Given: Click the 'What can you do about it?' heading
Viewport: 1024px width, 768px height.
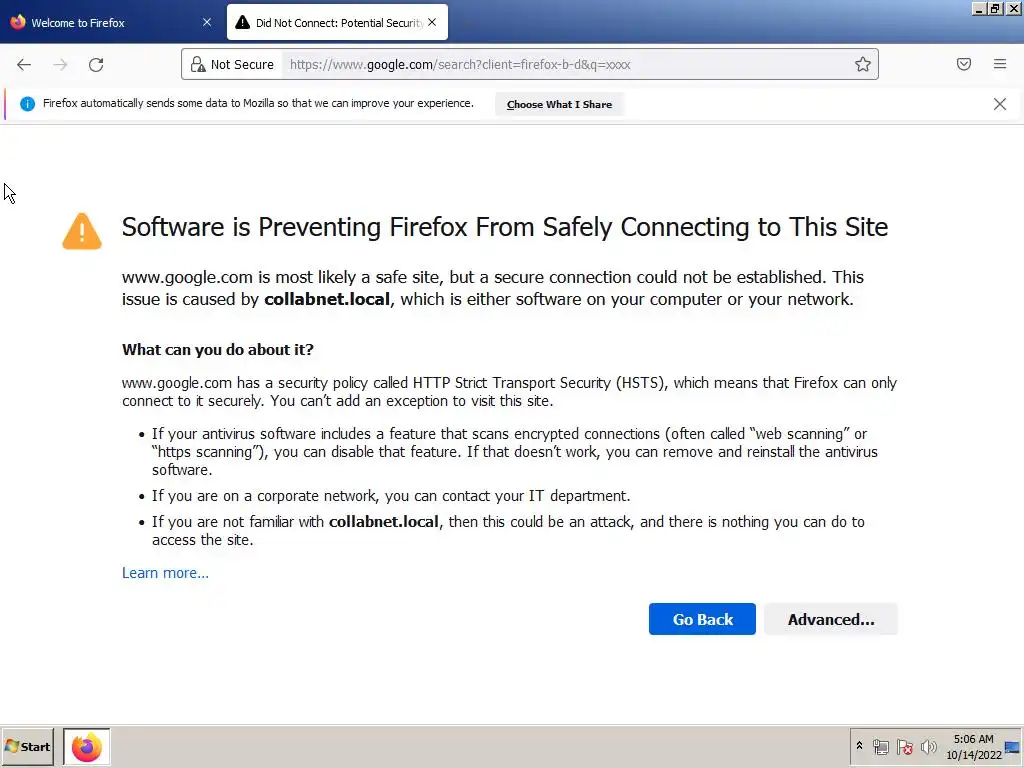Looking at the screenshot, I should 217,349.
